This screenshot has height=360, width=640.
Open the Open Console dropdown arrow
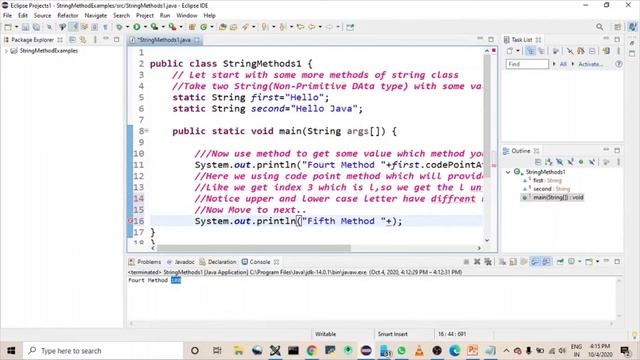pos(597,262)
